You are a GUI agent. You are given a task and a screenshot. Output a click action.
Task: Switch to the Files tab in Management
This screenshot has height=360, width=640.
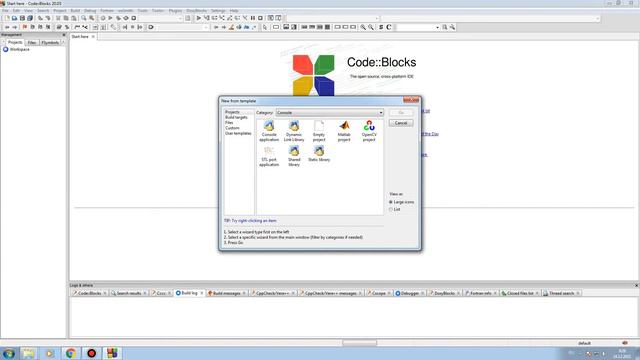[x=32, y=42]
